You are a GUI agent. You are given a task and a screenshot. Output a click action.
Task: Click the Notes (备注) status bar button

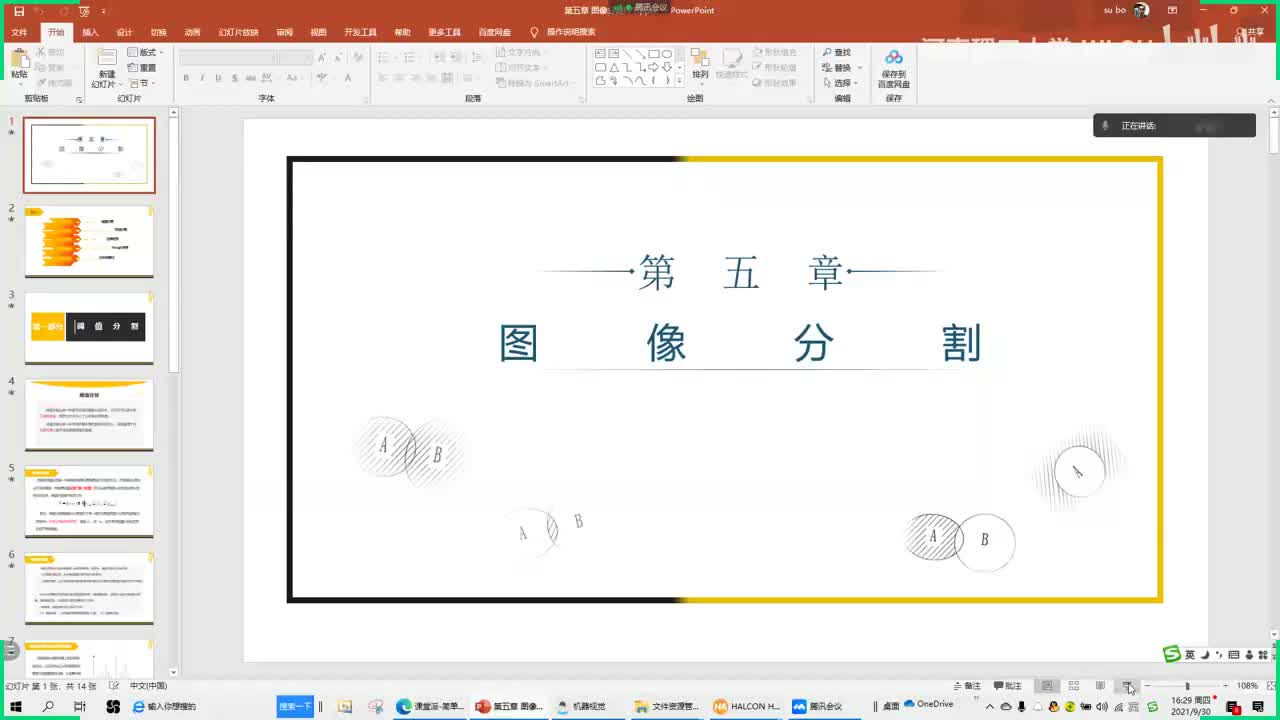tap(967, 686)
